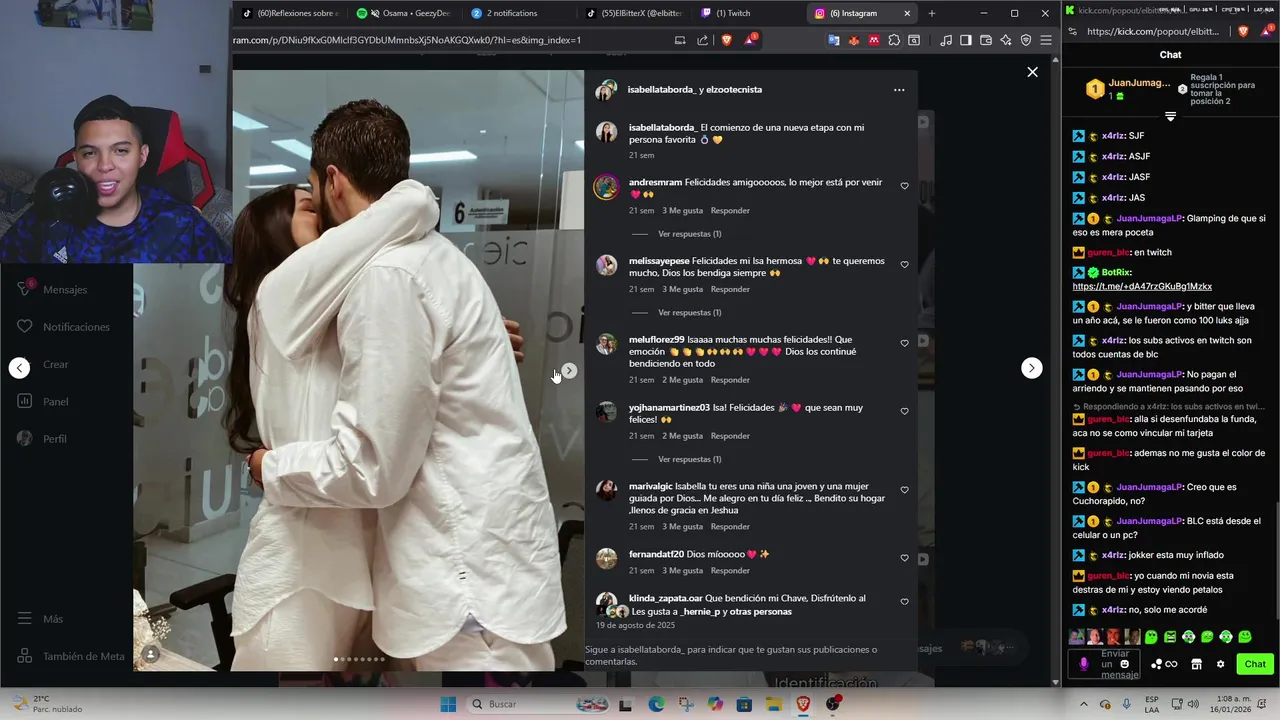The image size is (1280, 720).
Task: Click the green Chat send button
Action: tap(1255, 664)
